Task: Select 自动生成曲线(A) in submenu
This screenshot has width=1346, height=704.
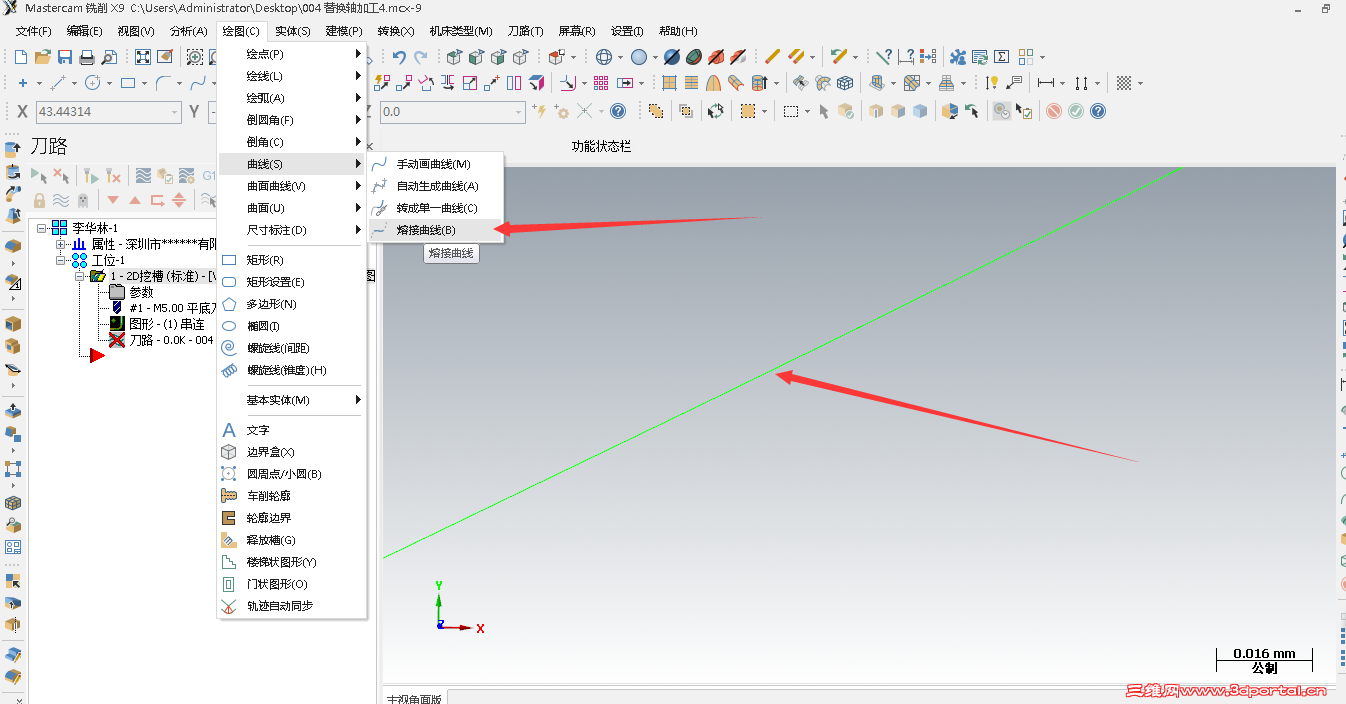Action: point(436,186)
